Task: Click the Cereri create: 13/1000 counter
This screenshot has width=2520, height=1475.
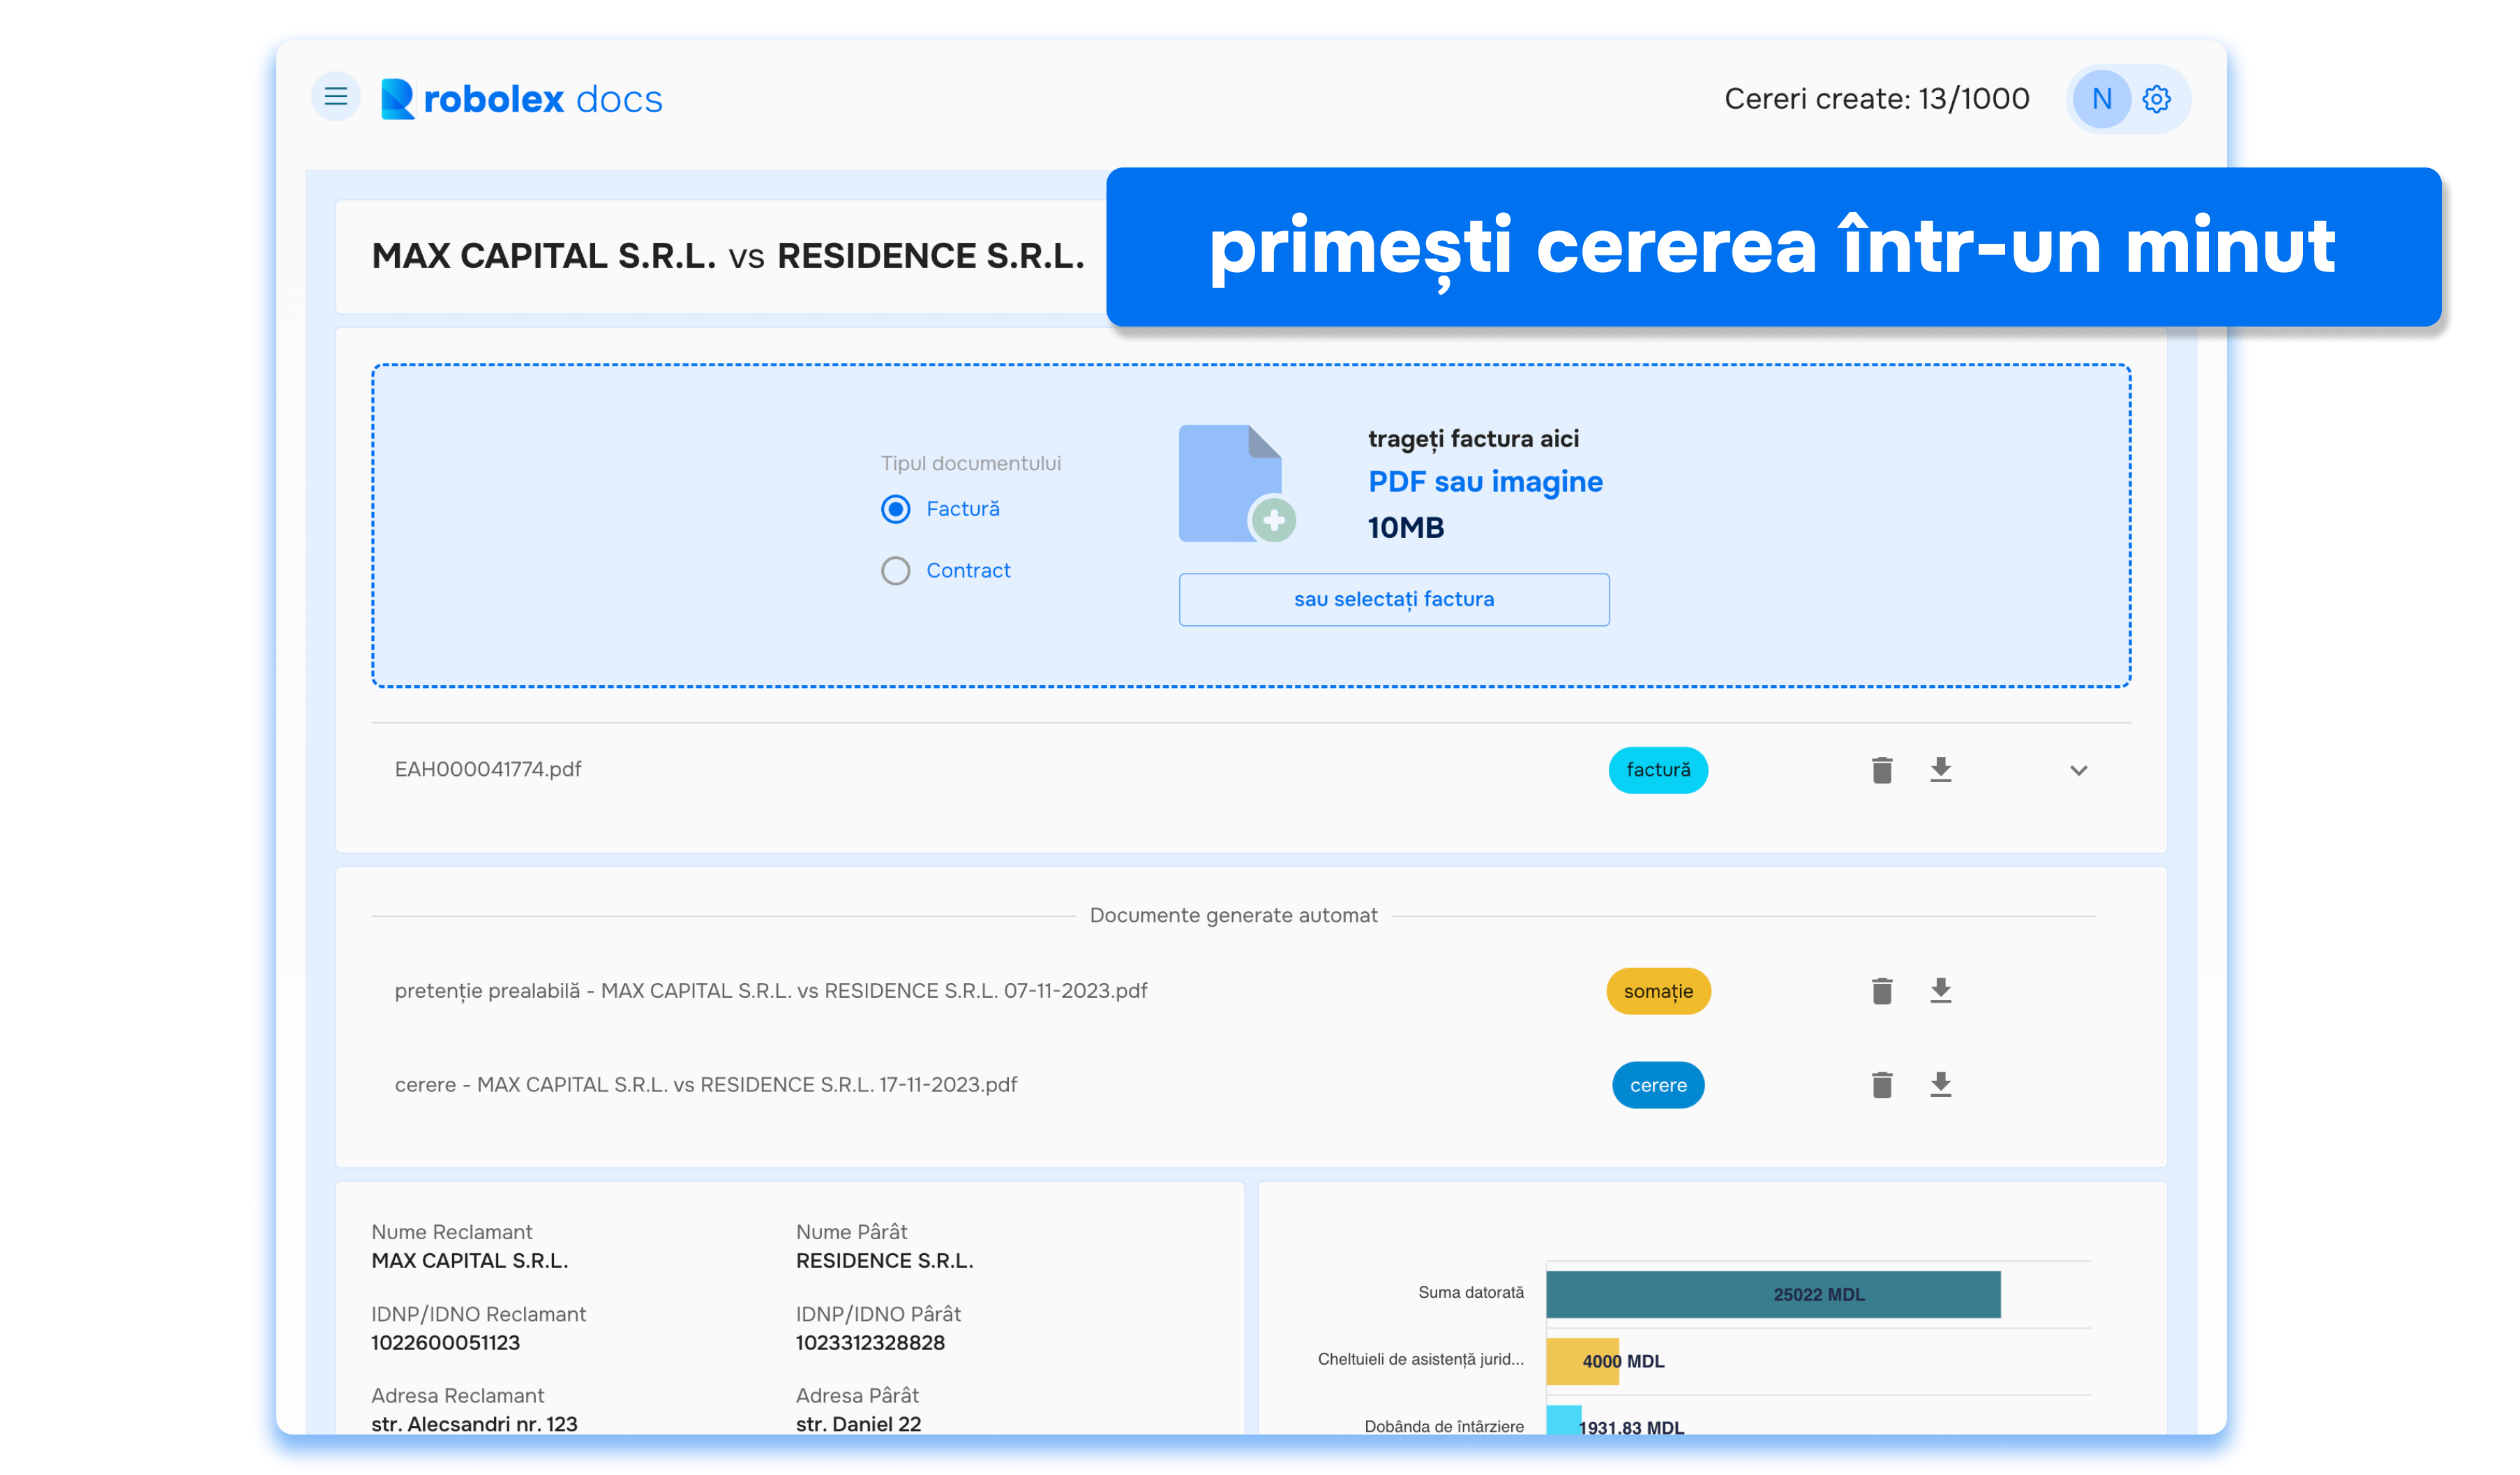Action: [x=1877, y=99]
